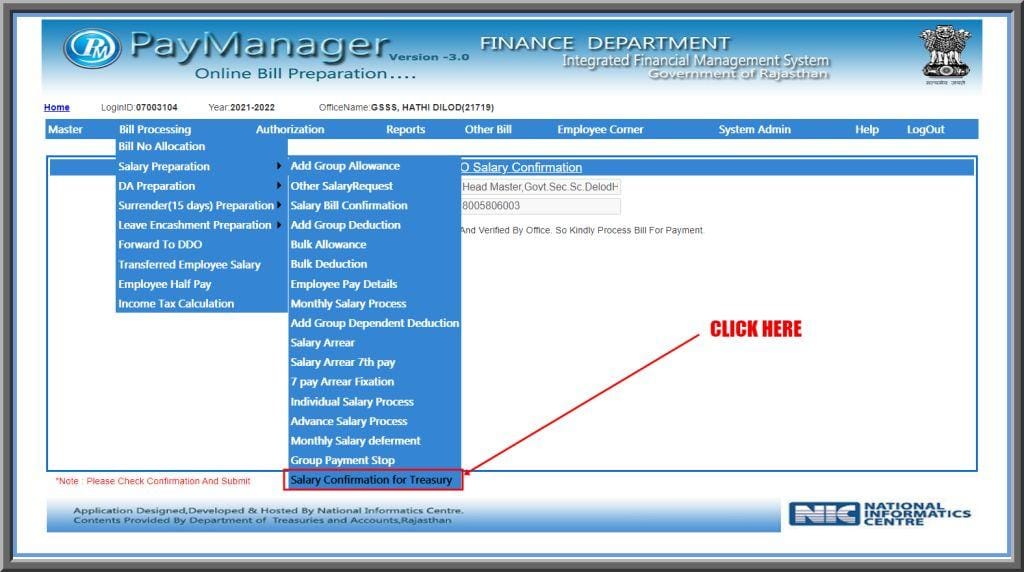Image resolution: width=1024 pixels, height=572 pixels.
Task: Select Leave Encashment Preparation entry
Action: [x=195, y=225]
